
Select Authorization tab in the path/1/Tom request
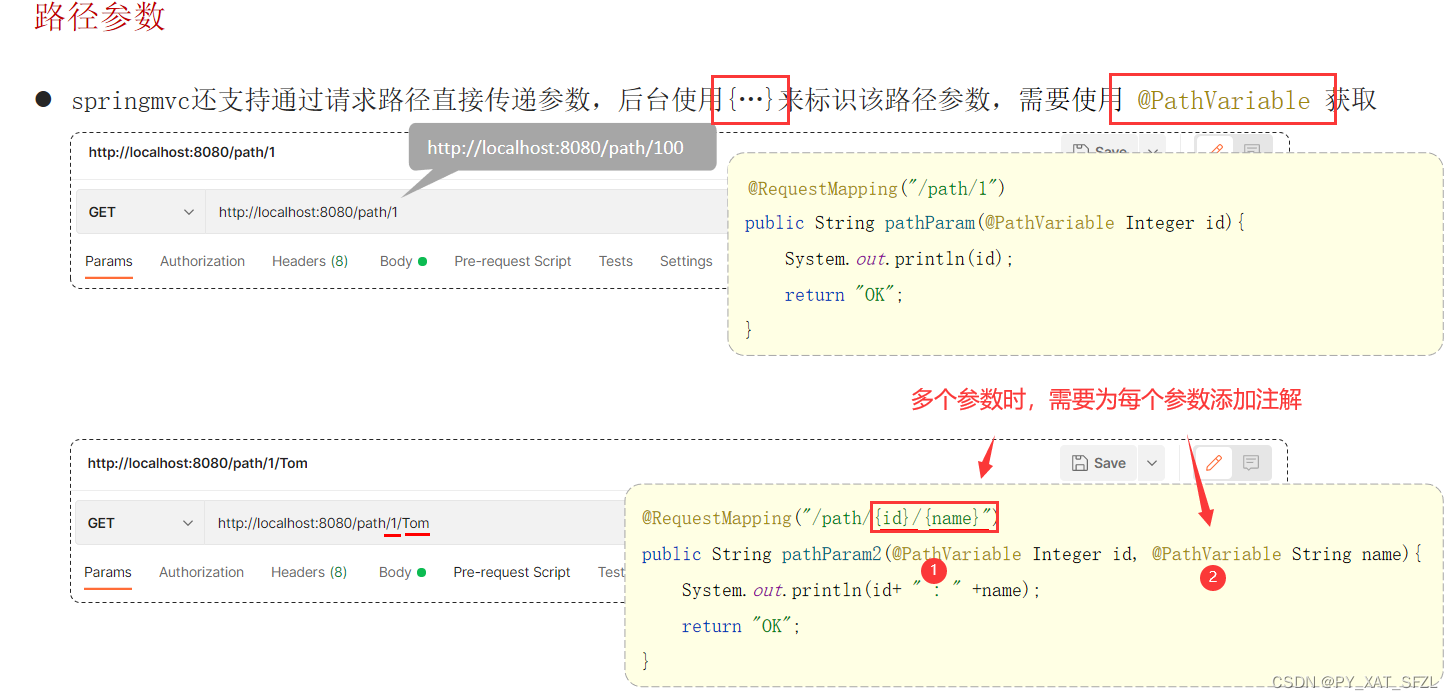(x=201, y=572)
